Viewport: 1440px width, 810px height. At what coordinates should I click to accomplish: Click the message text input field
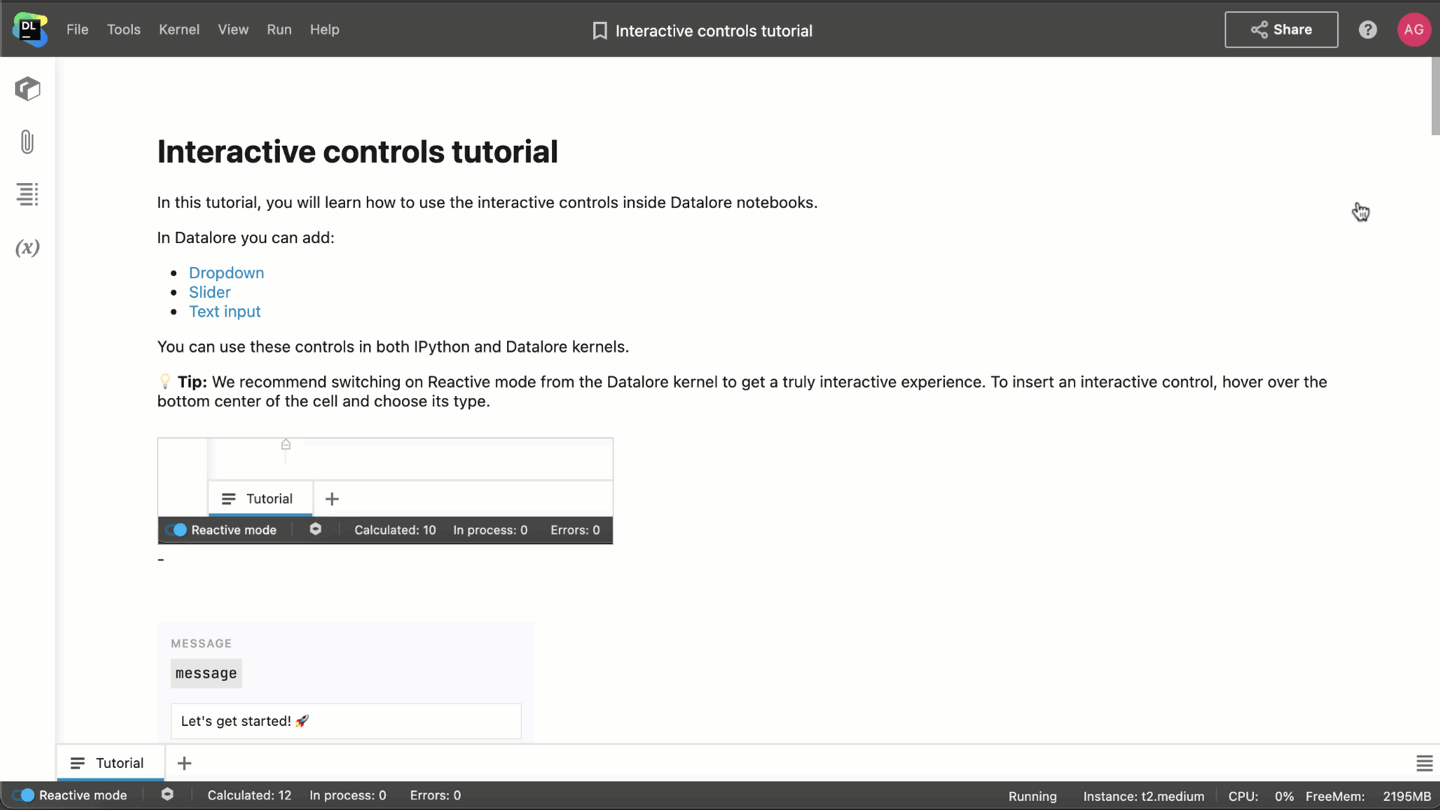point(345,721)
